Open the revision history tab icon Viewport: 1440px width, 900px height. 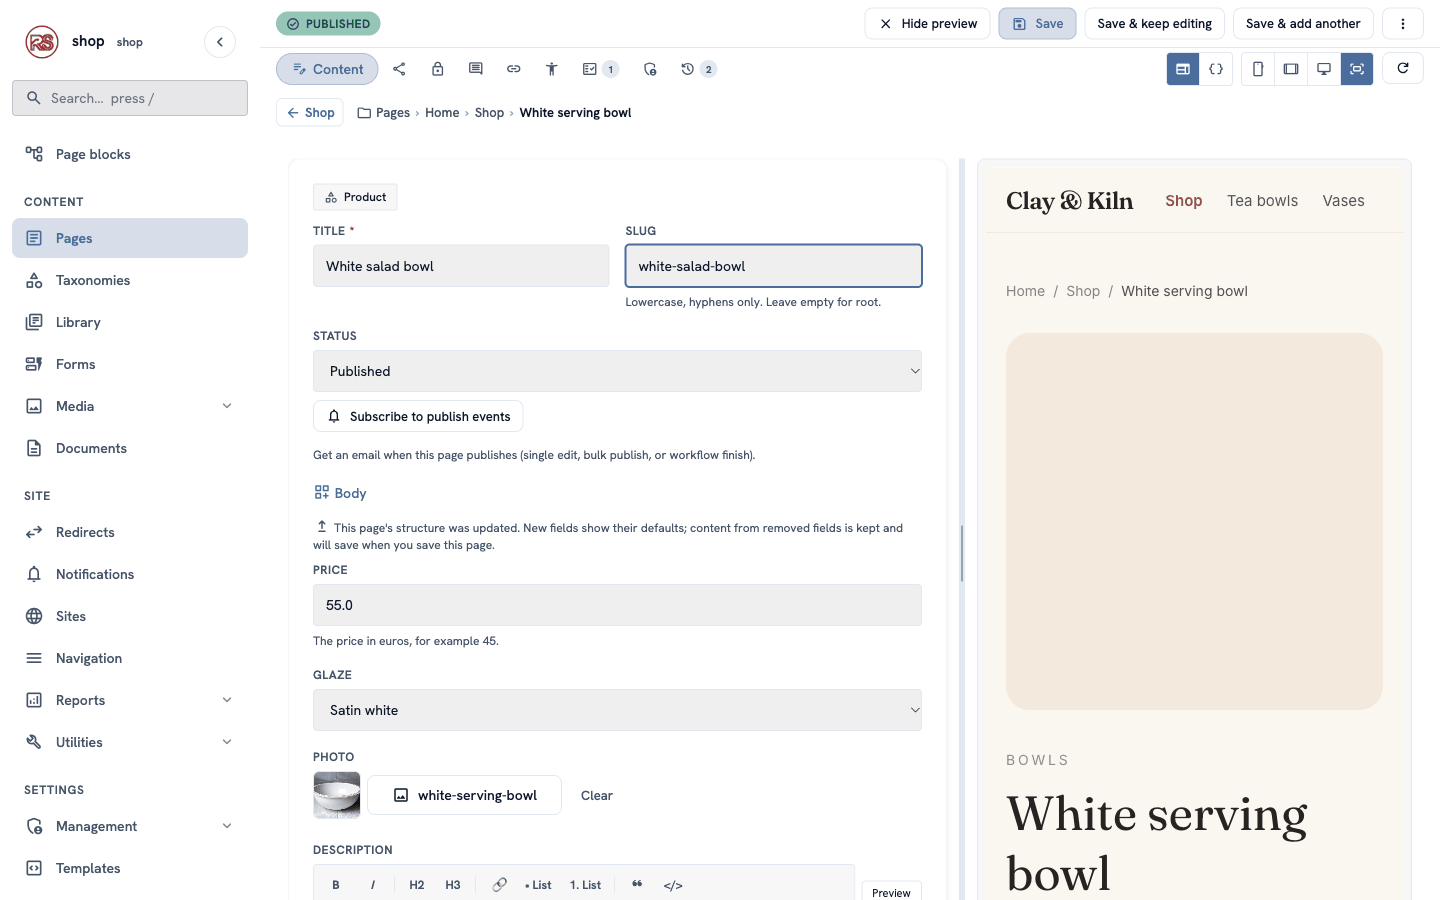[x=698, y=69]
